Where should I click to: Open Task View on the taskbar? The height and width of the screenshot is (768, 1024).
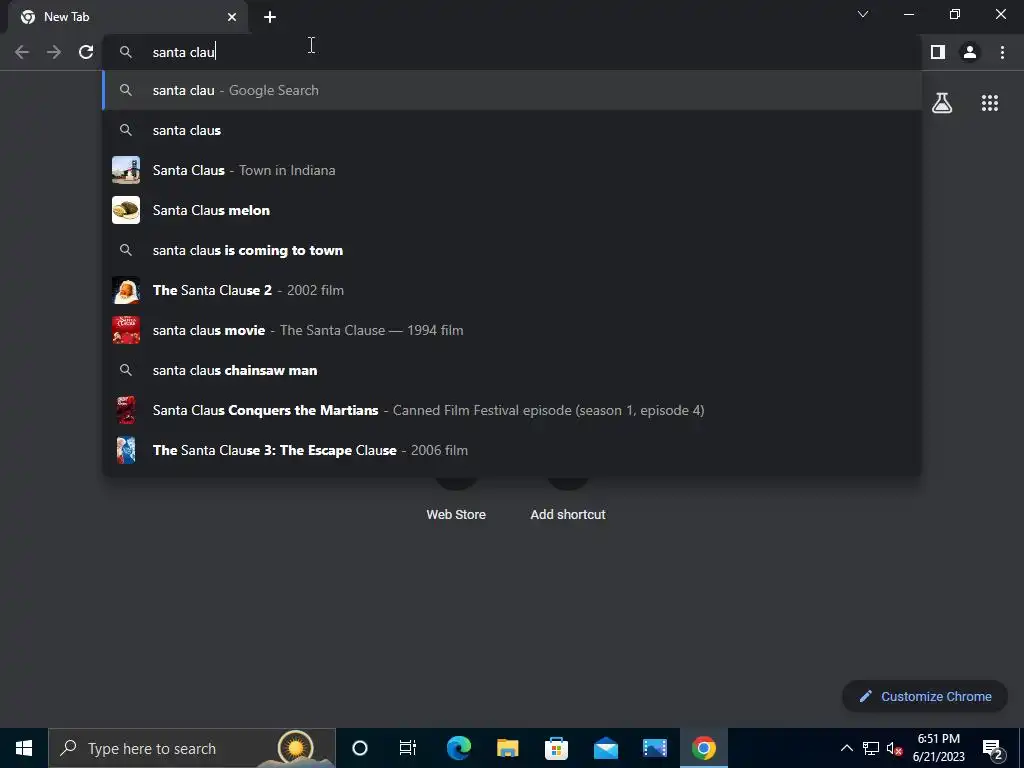(x=408, y=748)
